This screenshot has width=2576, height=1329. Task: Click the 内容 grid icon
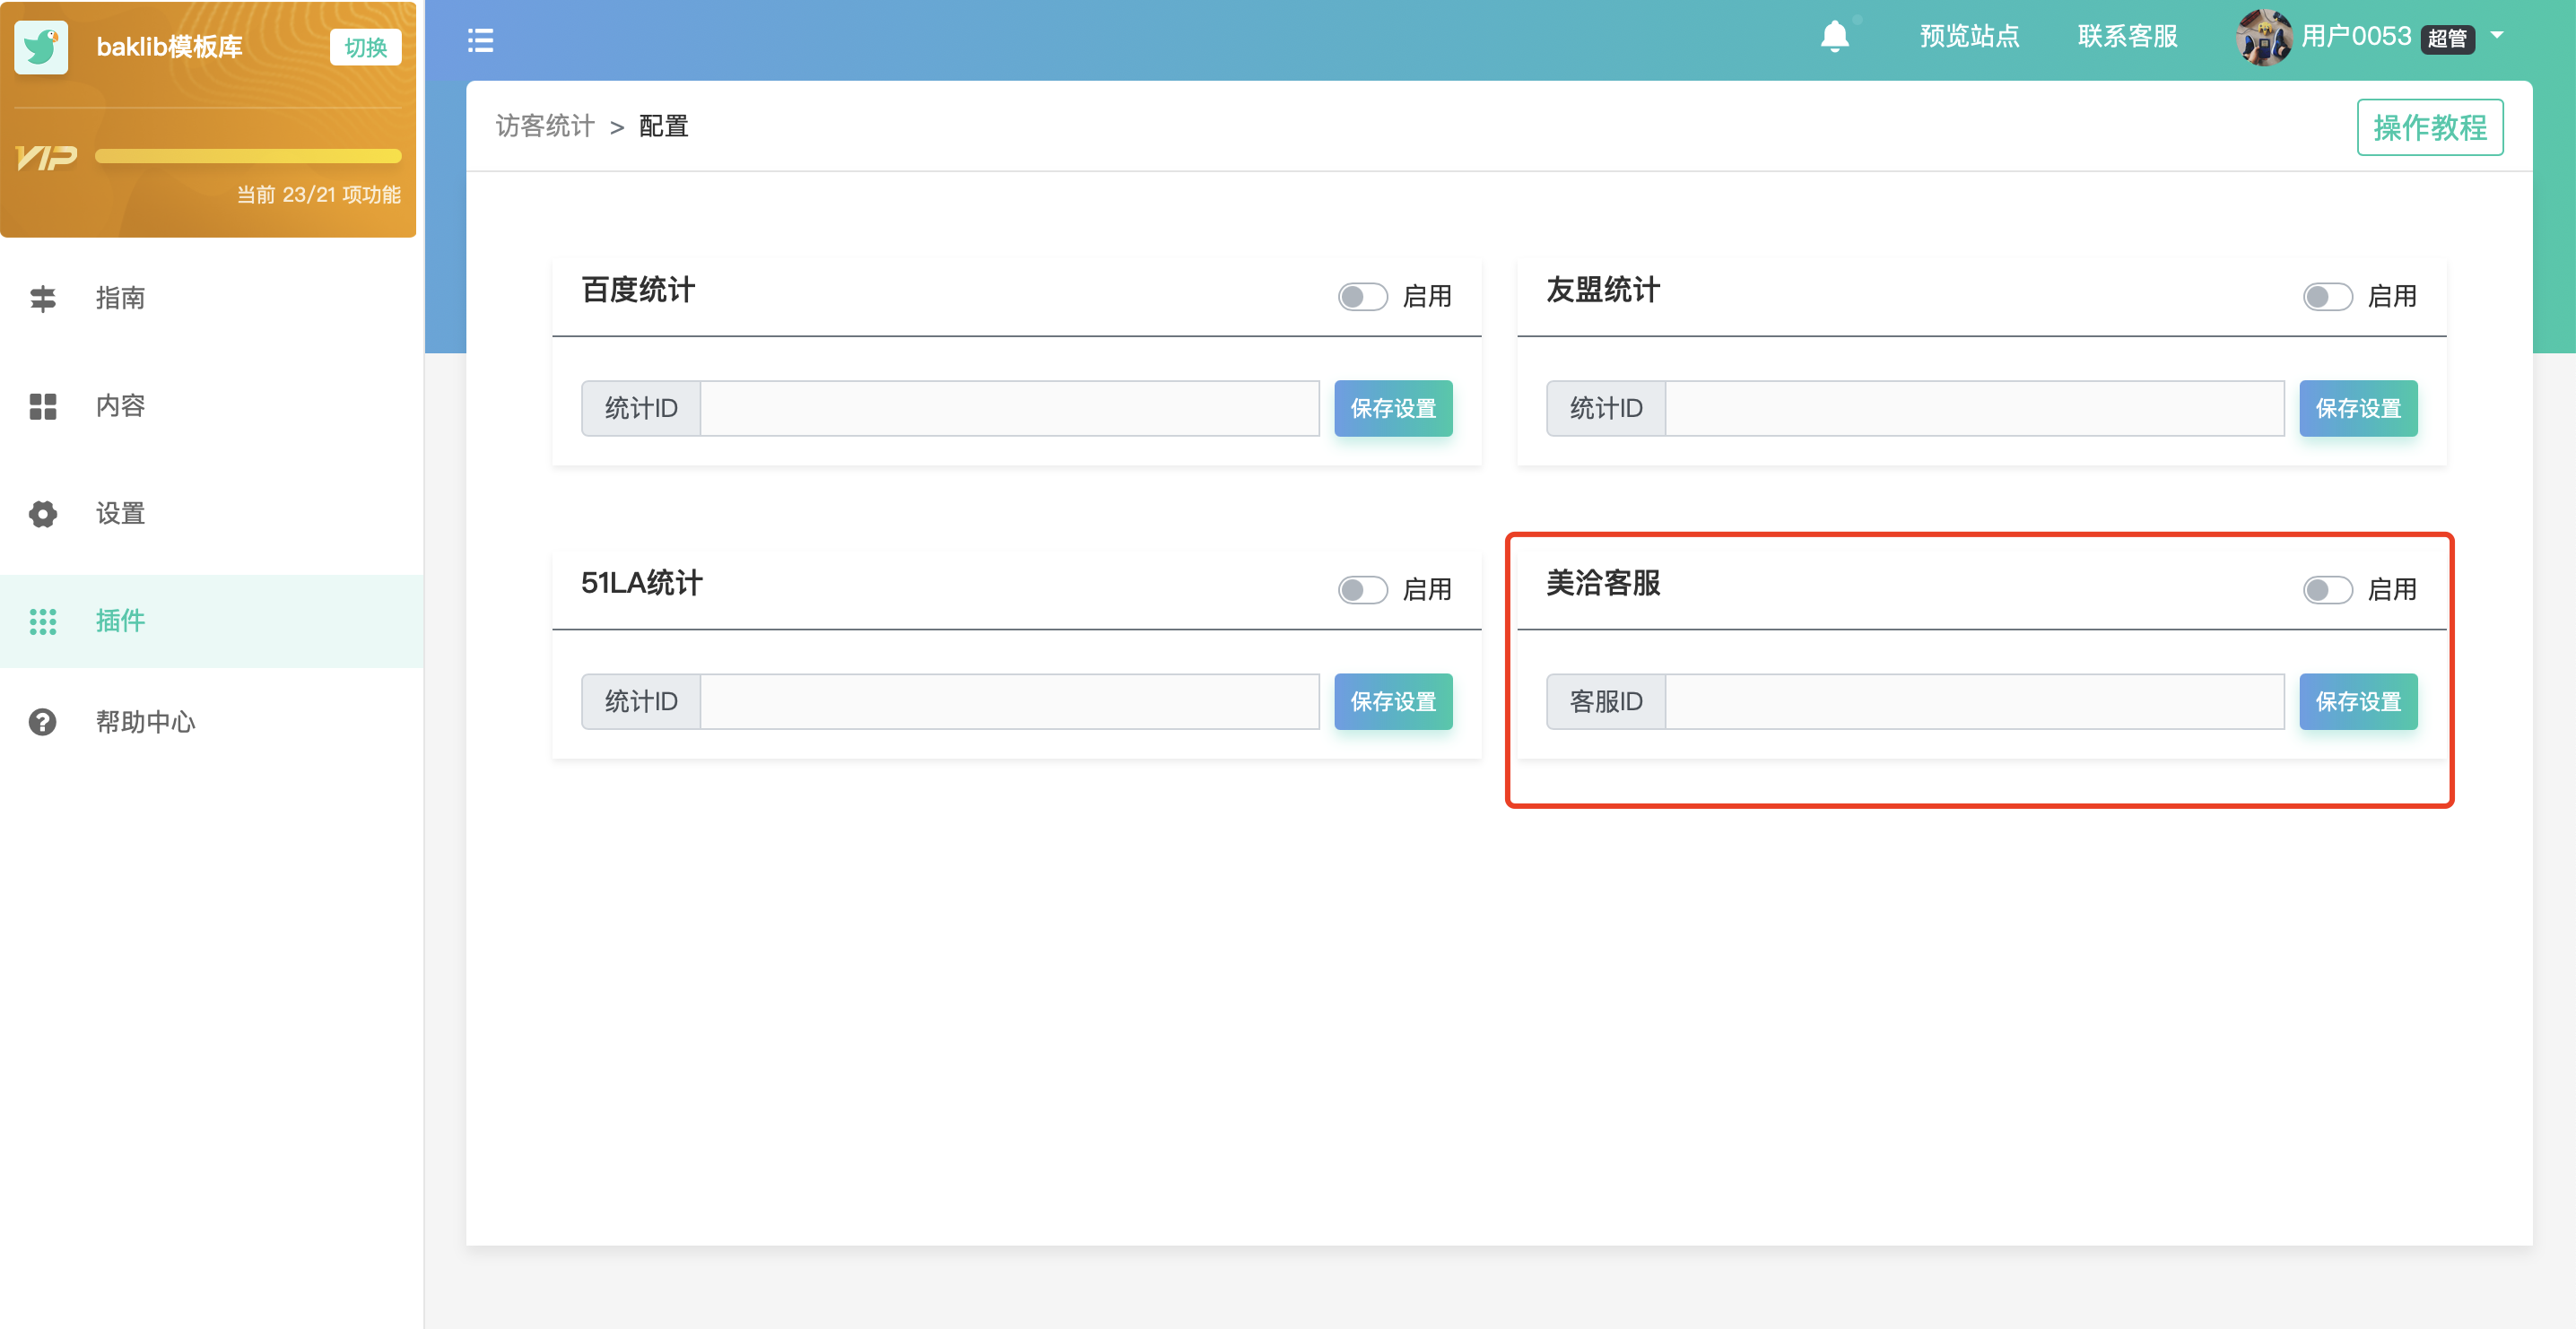click(43, 406)
